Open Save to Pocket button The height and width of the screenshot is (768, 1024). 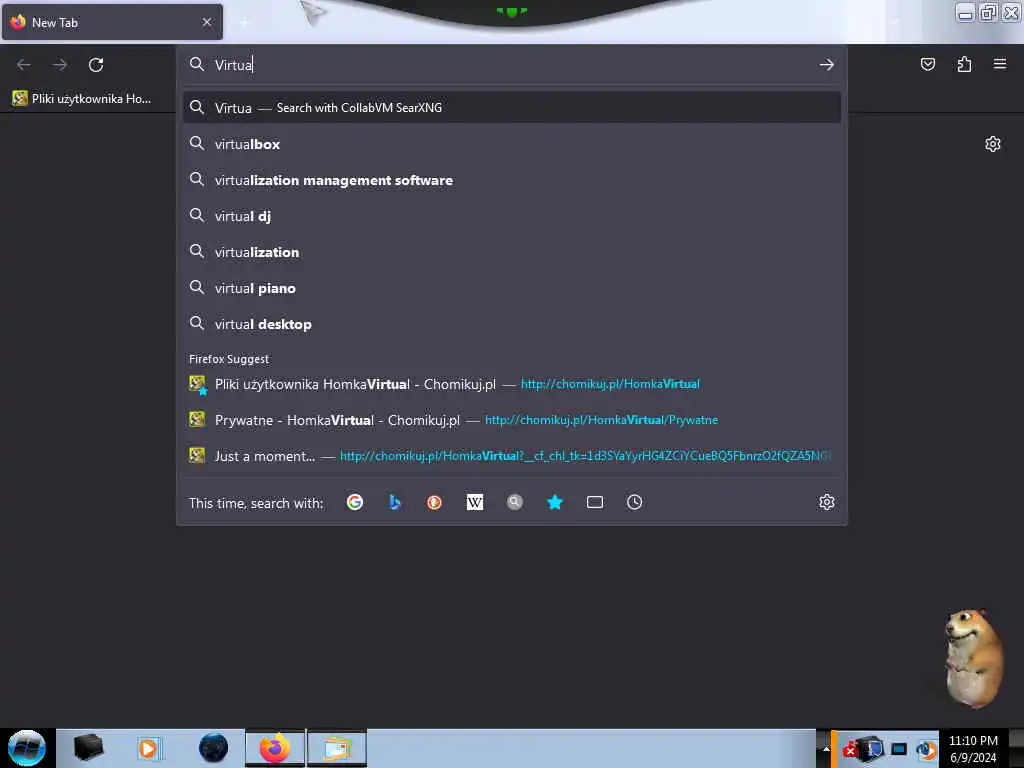point(927,64)
